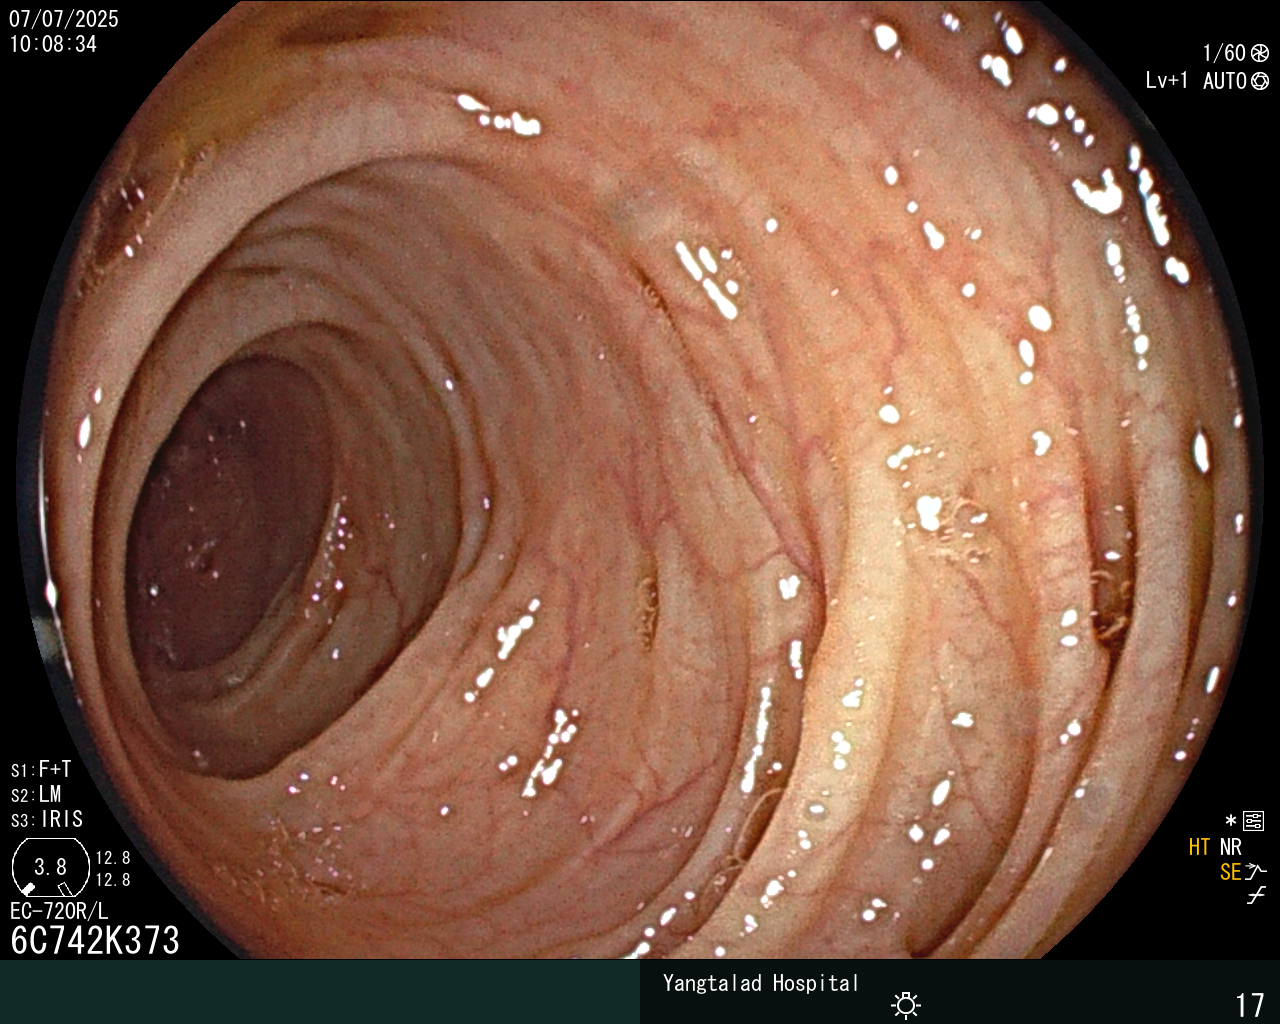Click the S2: LM switch assignment
The image size is (1280, 1024).
click(36, 794)
